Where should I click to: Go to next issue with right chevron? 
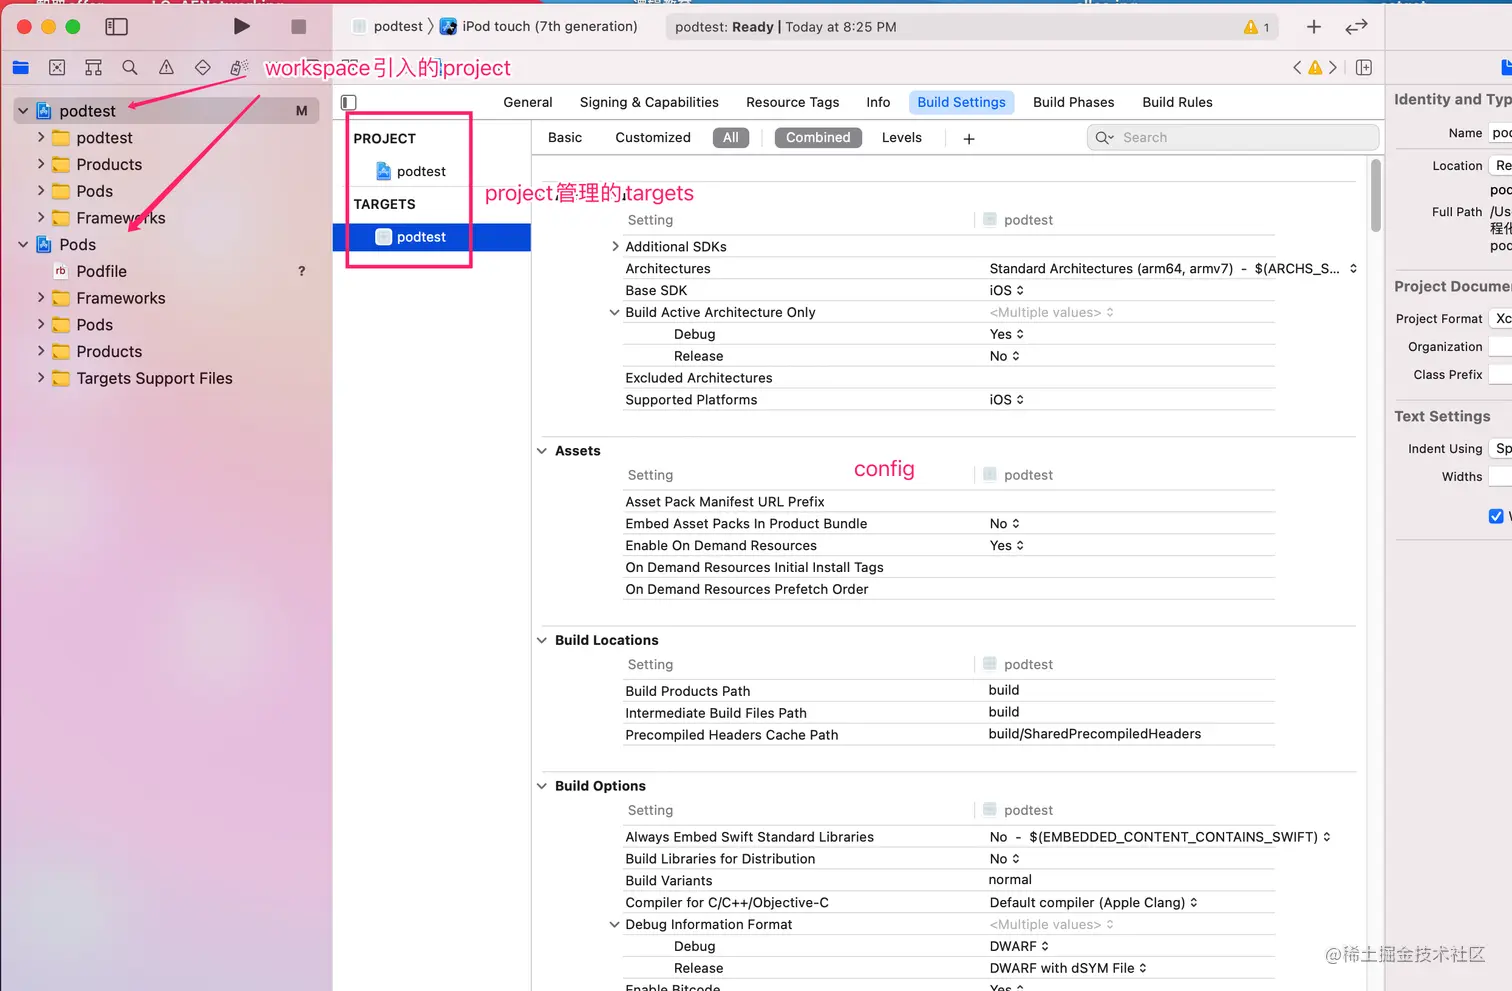(x=1333, y=67)
